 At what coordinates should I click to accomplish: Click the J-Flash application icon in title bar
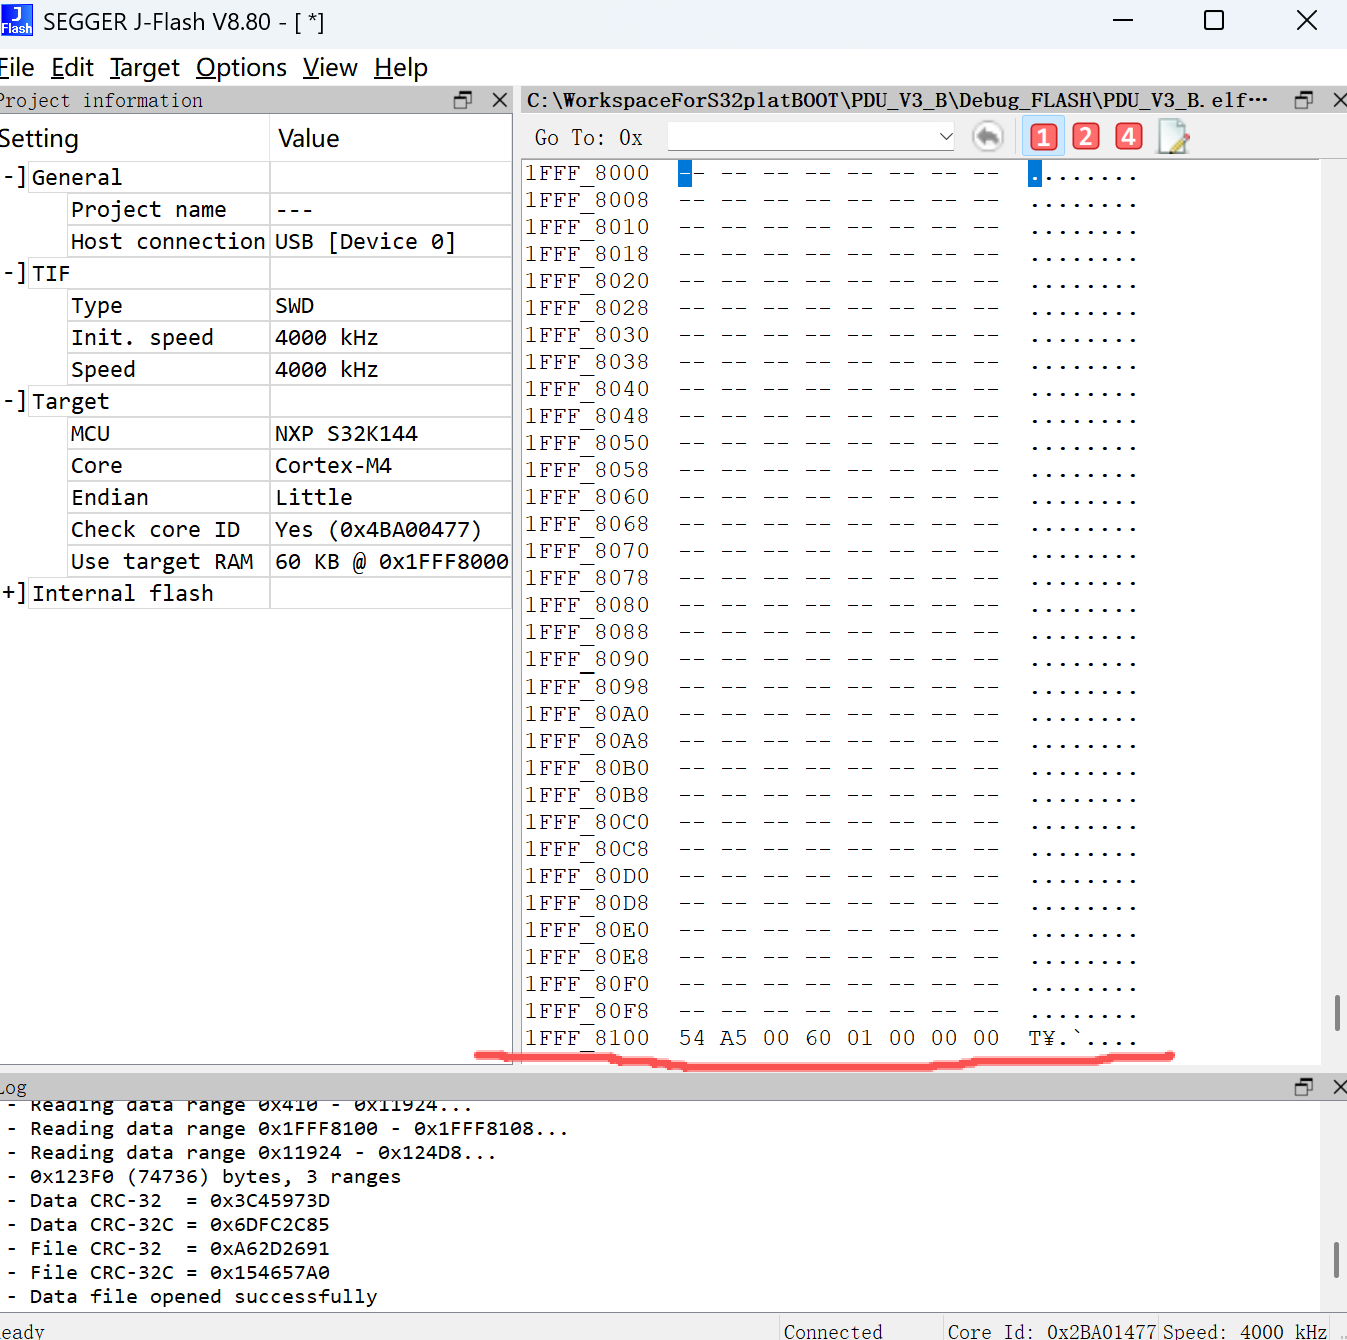click(x=17, y=20)
